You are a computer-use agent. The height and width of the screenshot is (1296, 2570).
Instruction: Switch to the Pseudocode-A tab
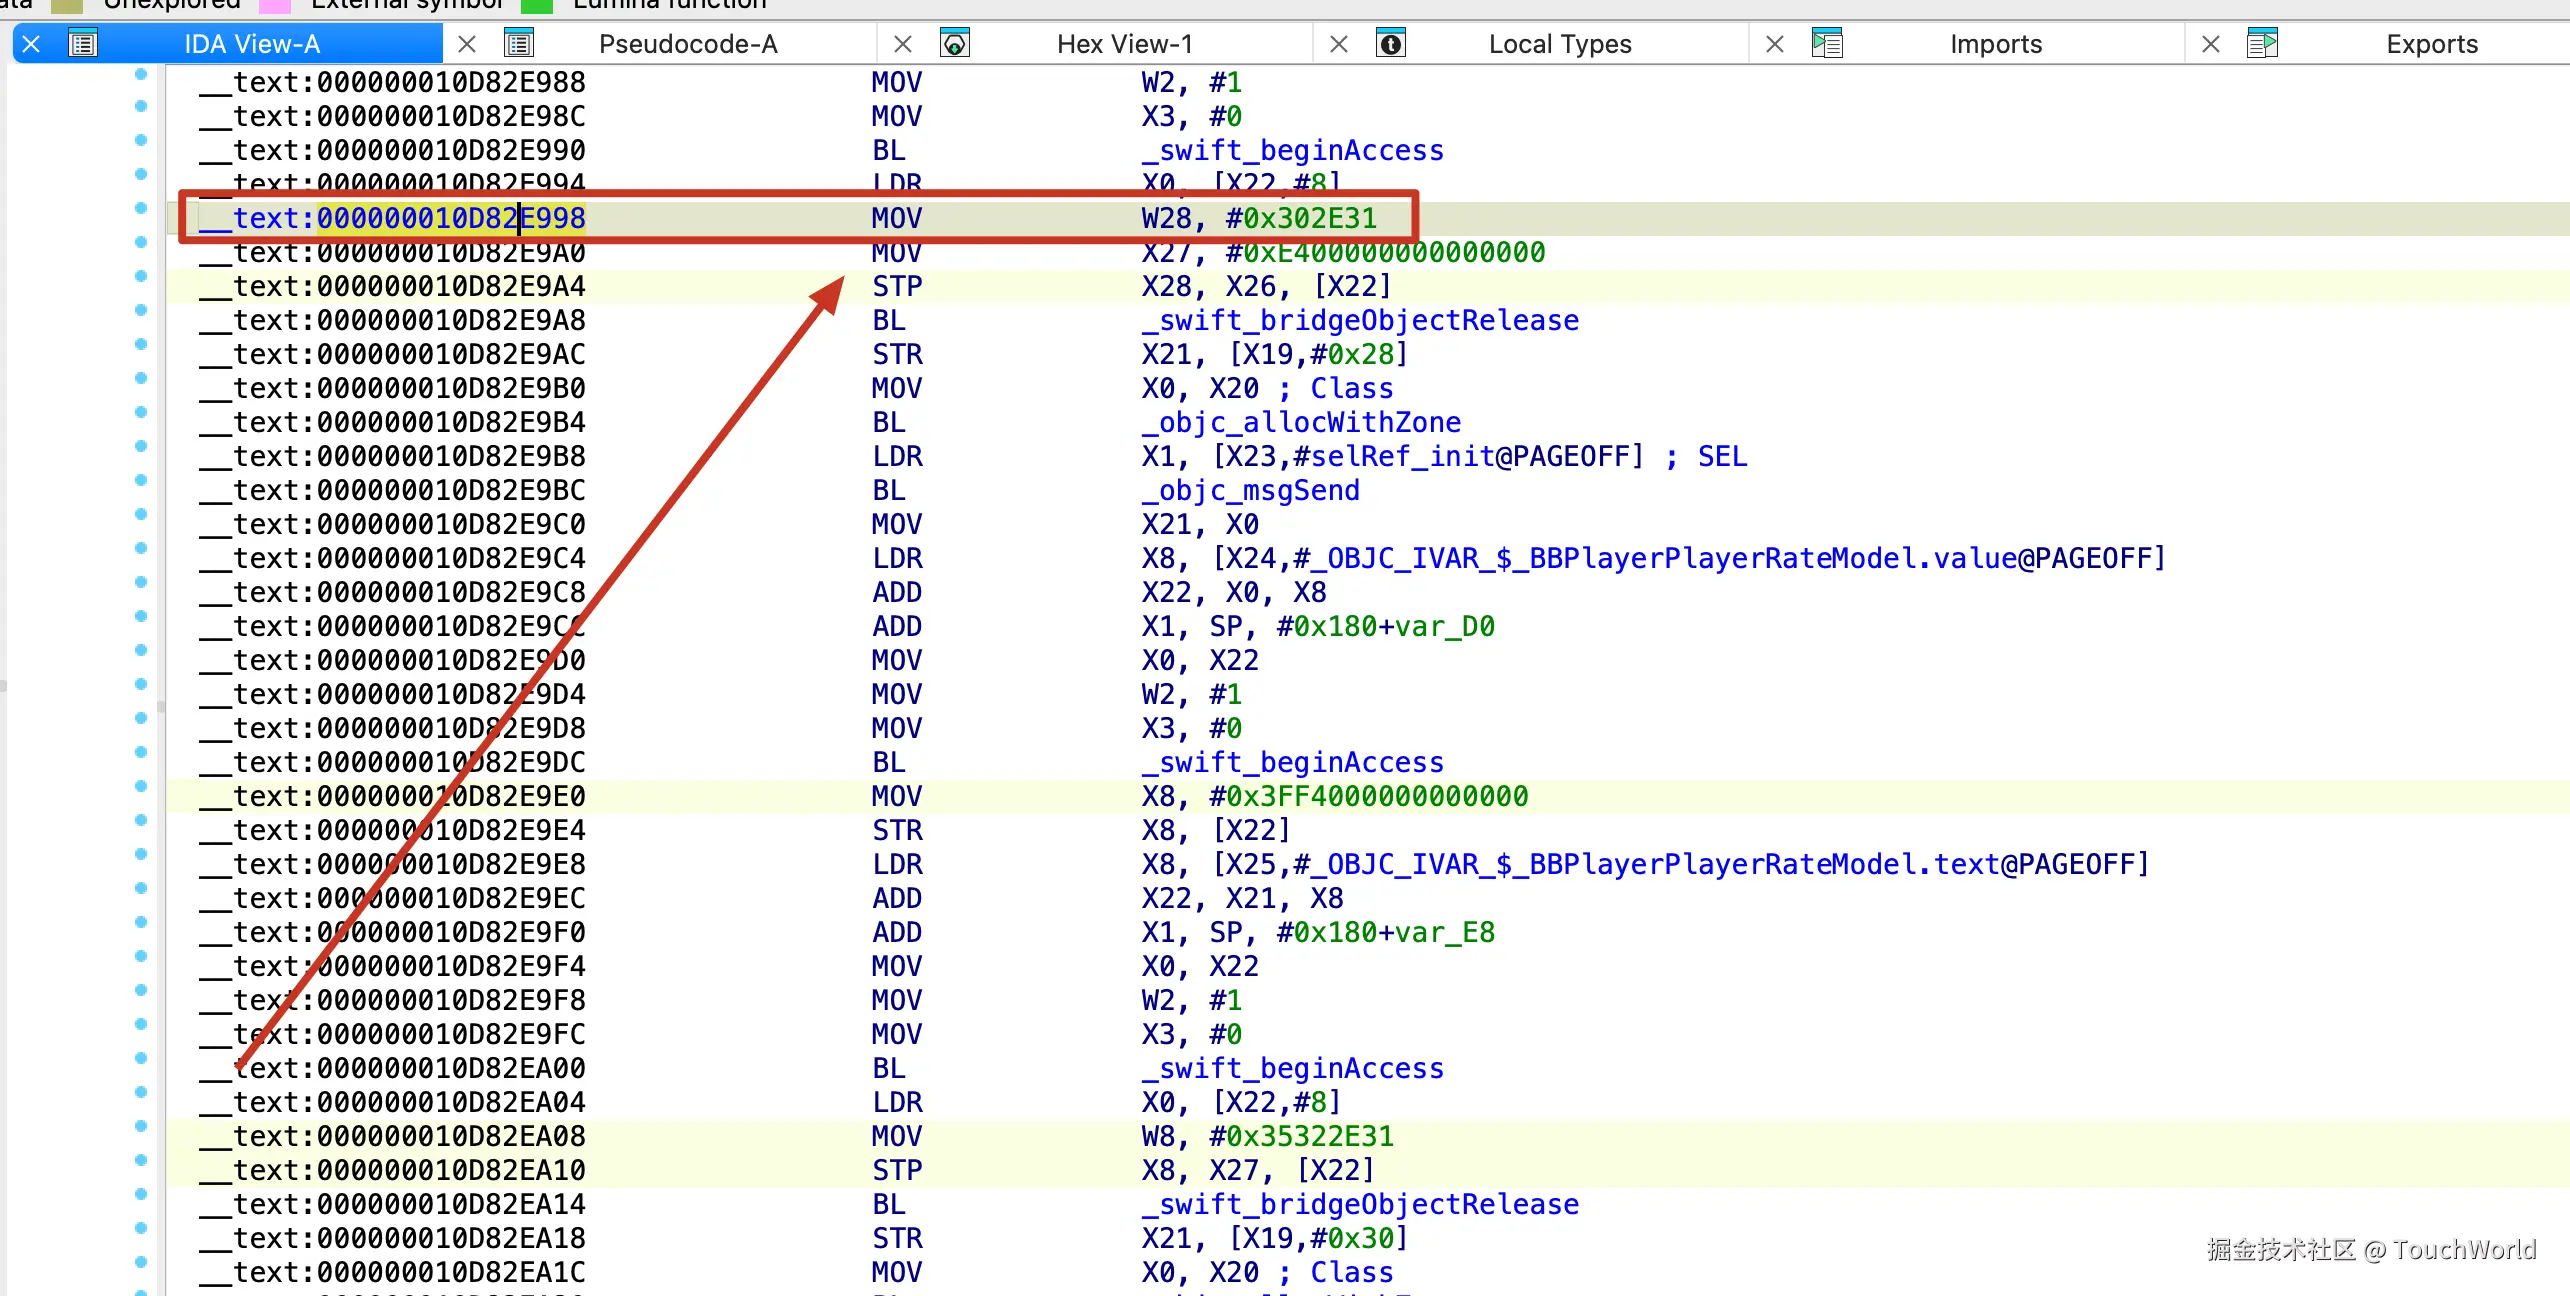coord(688,44)
